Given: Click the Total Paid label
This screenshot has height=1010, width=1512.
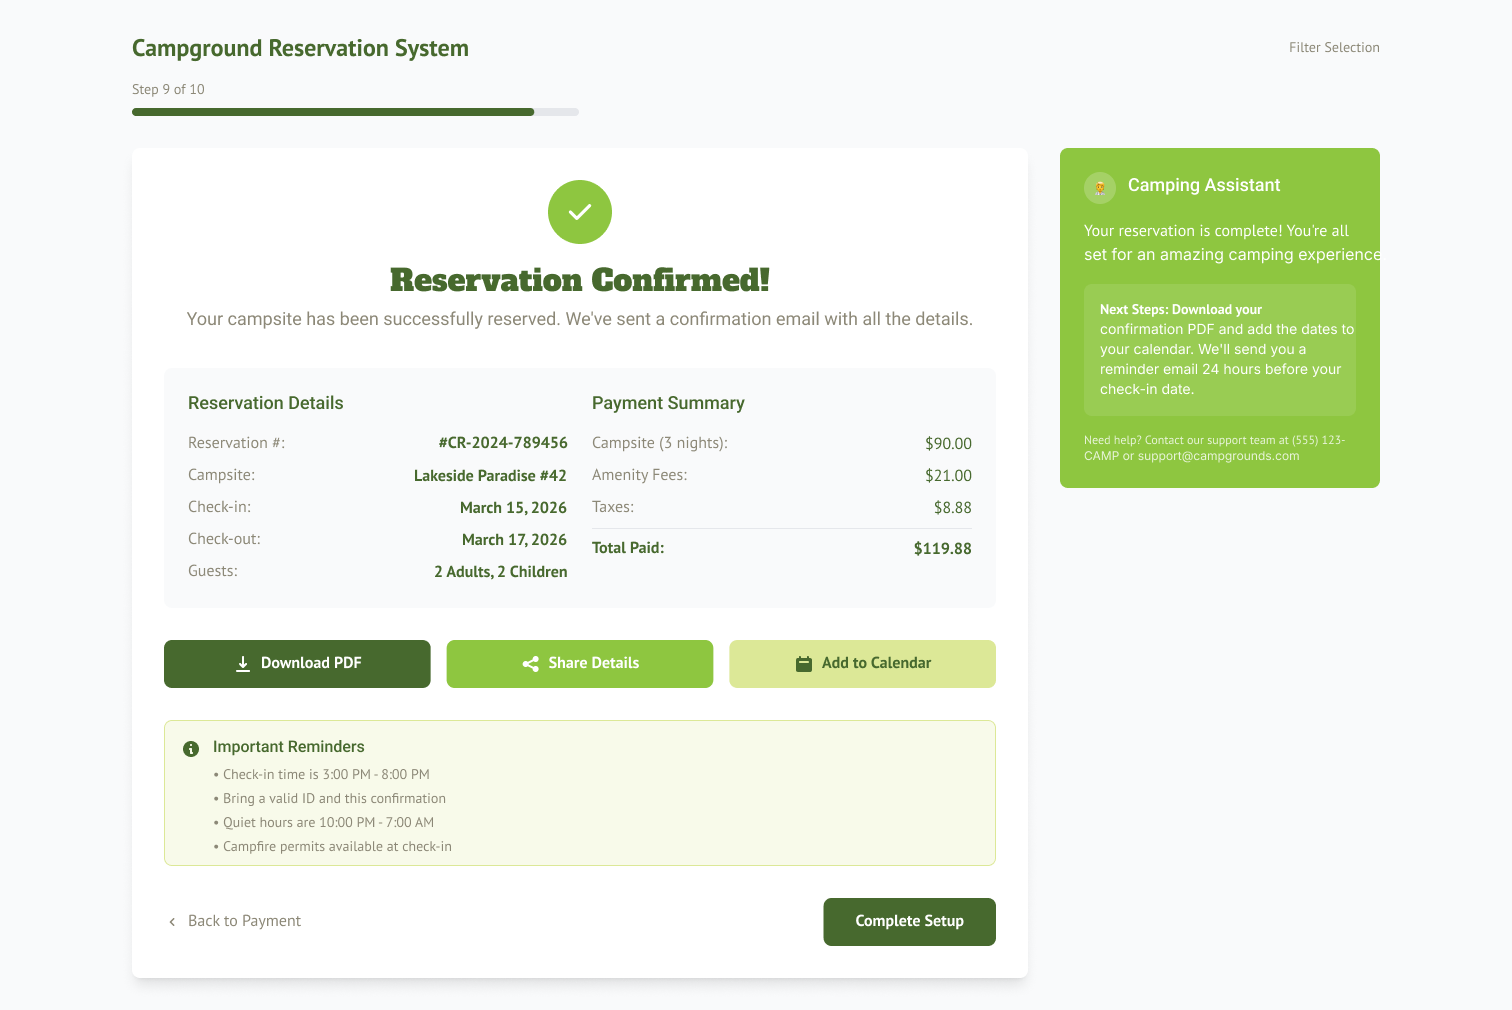Looking at the screenshot, I should pos(628,548).
